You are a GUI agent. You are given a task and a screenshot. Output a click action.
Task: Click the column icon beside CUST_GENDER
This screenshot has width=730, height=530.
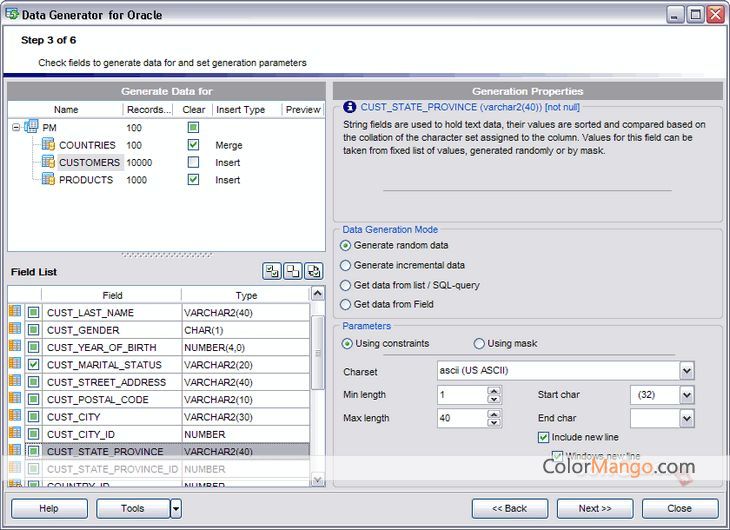pyautogui.click(x=15, y=329)
